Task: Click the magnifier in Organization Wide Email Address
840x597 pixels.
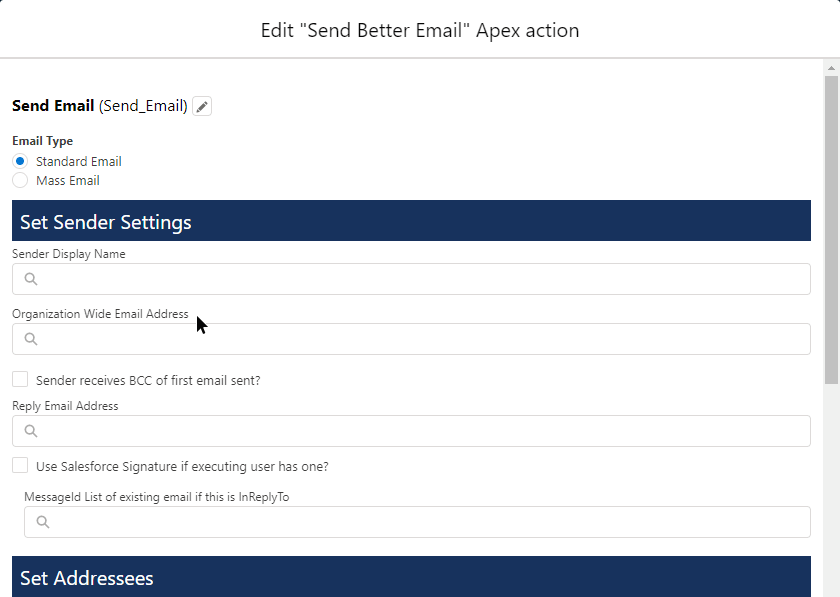Action: tap(30, 339)
